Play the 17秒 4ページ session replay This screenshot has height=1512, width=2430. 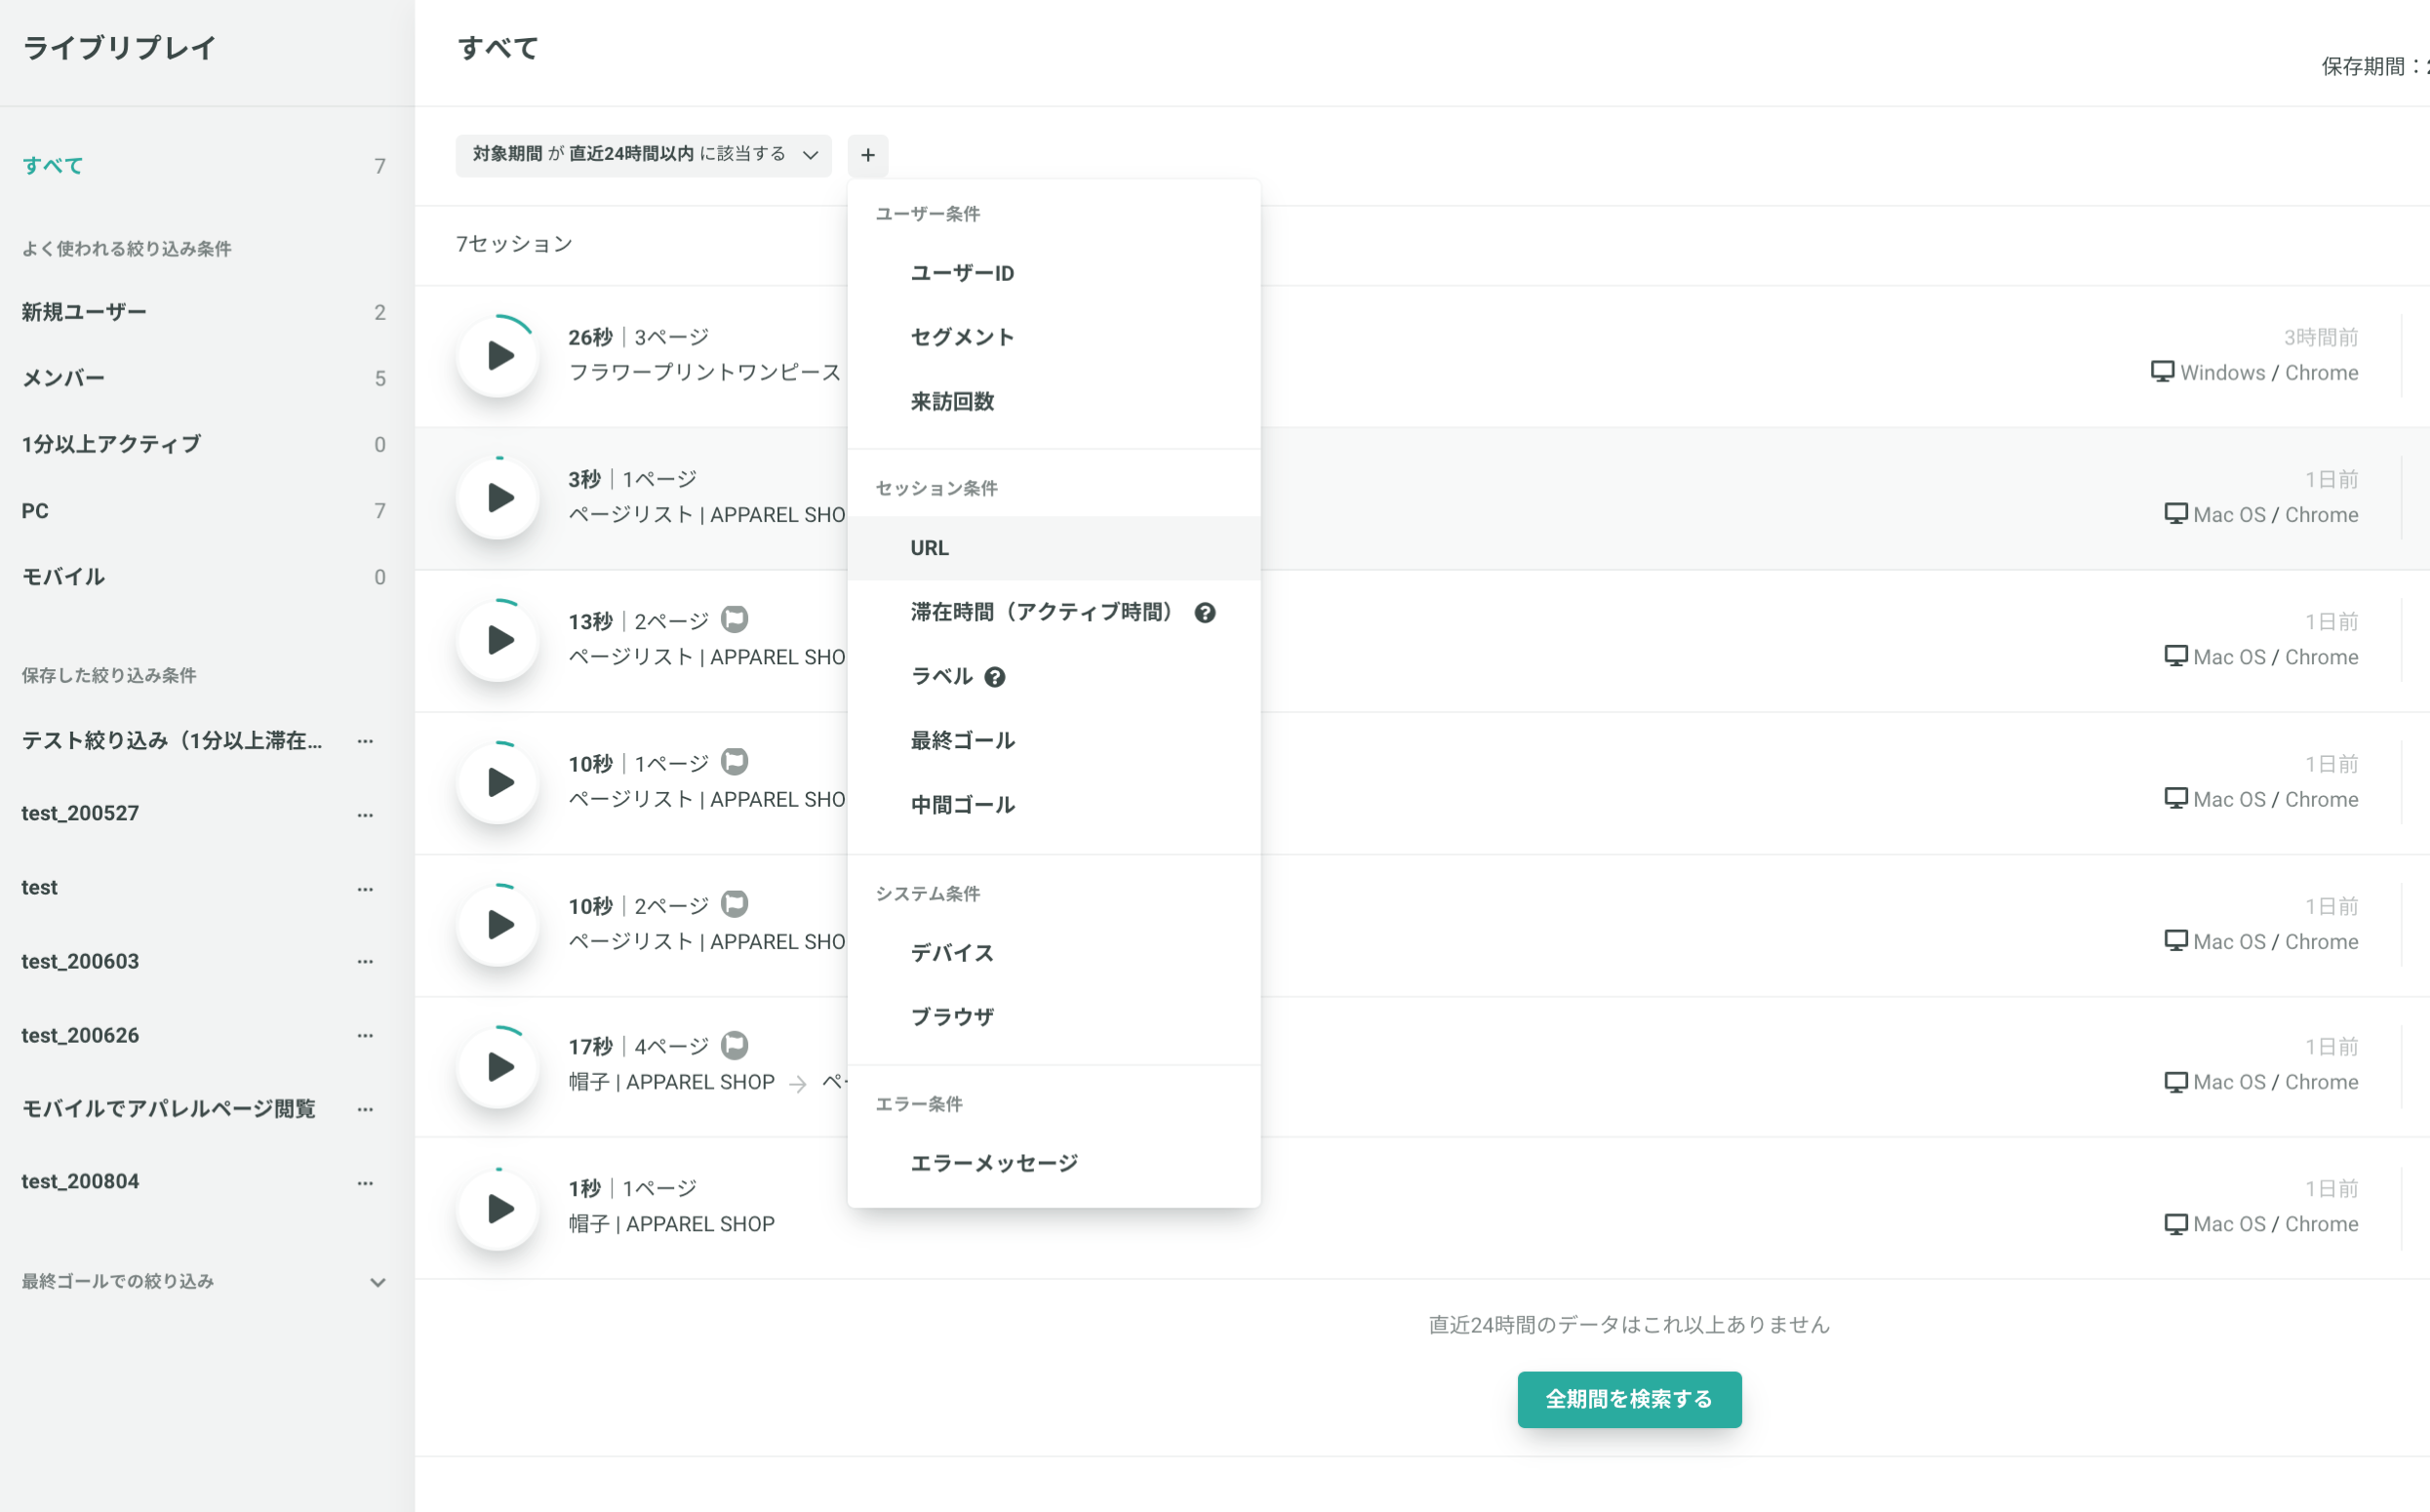[499, 1066]
